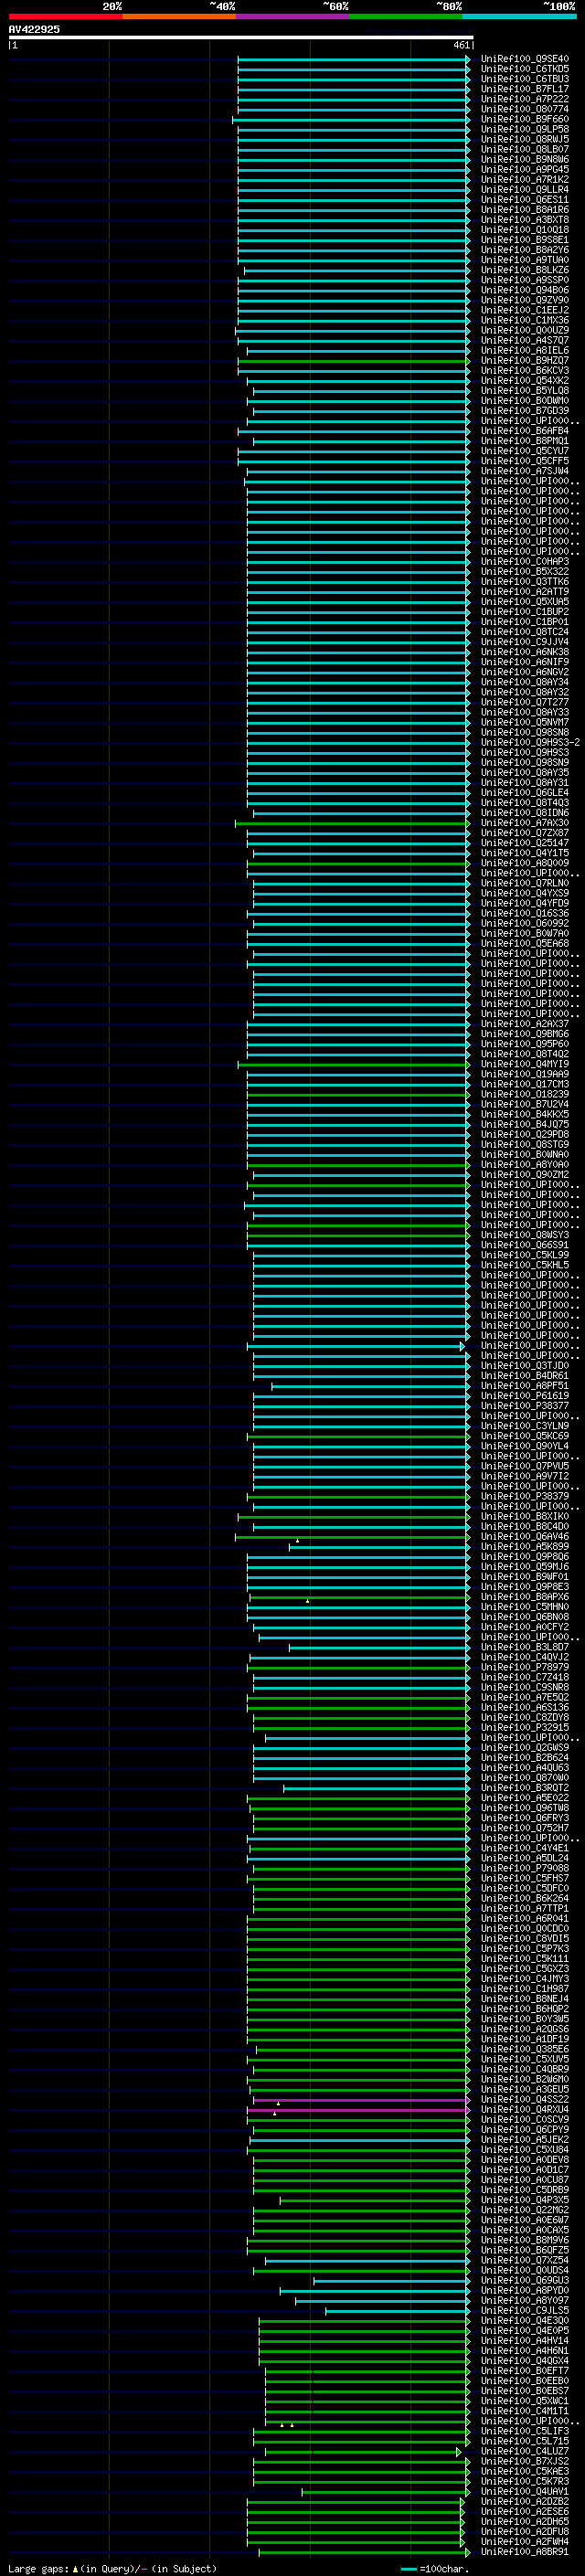Open hit UniRef100_B7XJS2
Screen dimensions: 585x2576
coord(524,2462)
